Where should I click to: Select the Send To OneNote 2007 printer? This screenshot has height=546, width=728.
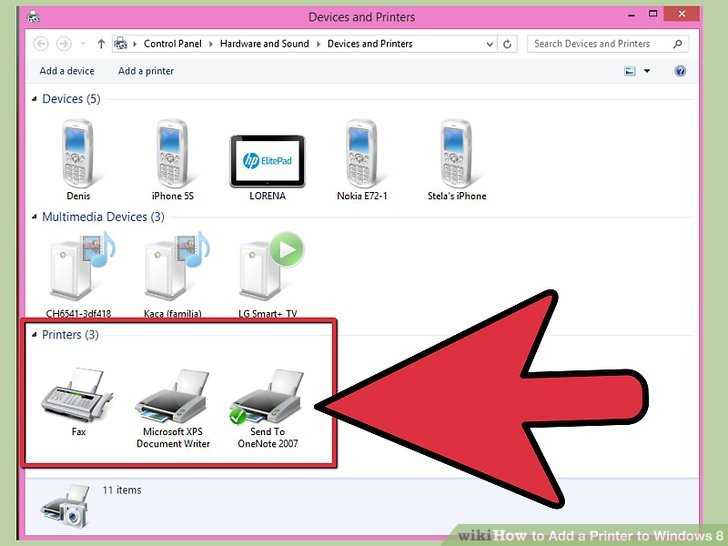[266, 396]
